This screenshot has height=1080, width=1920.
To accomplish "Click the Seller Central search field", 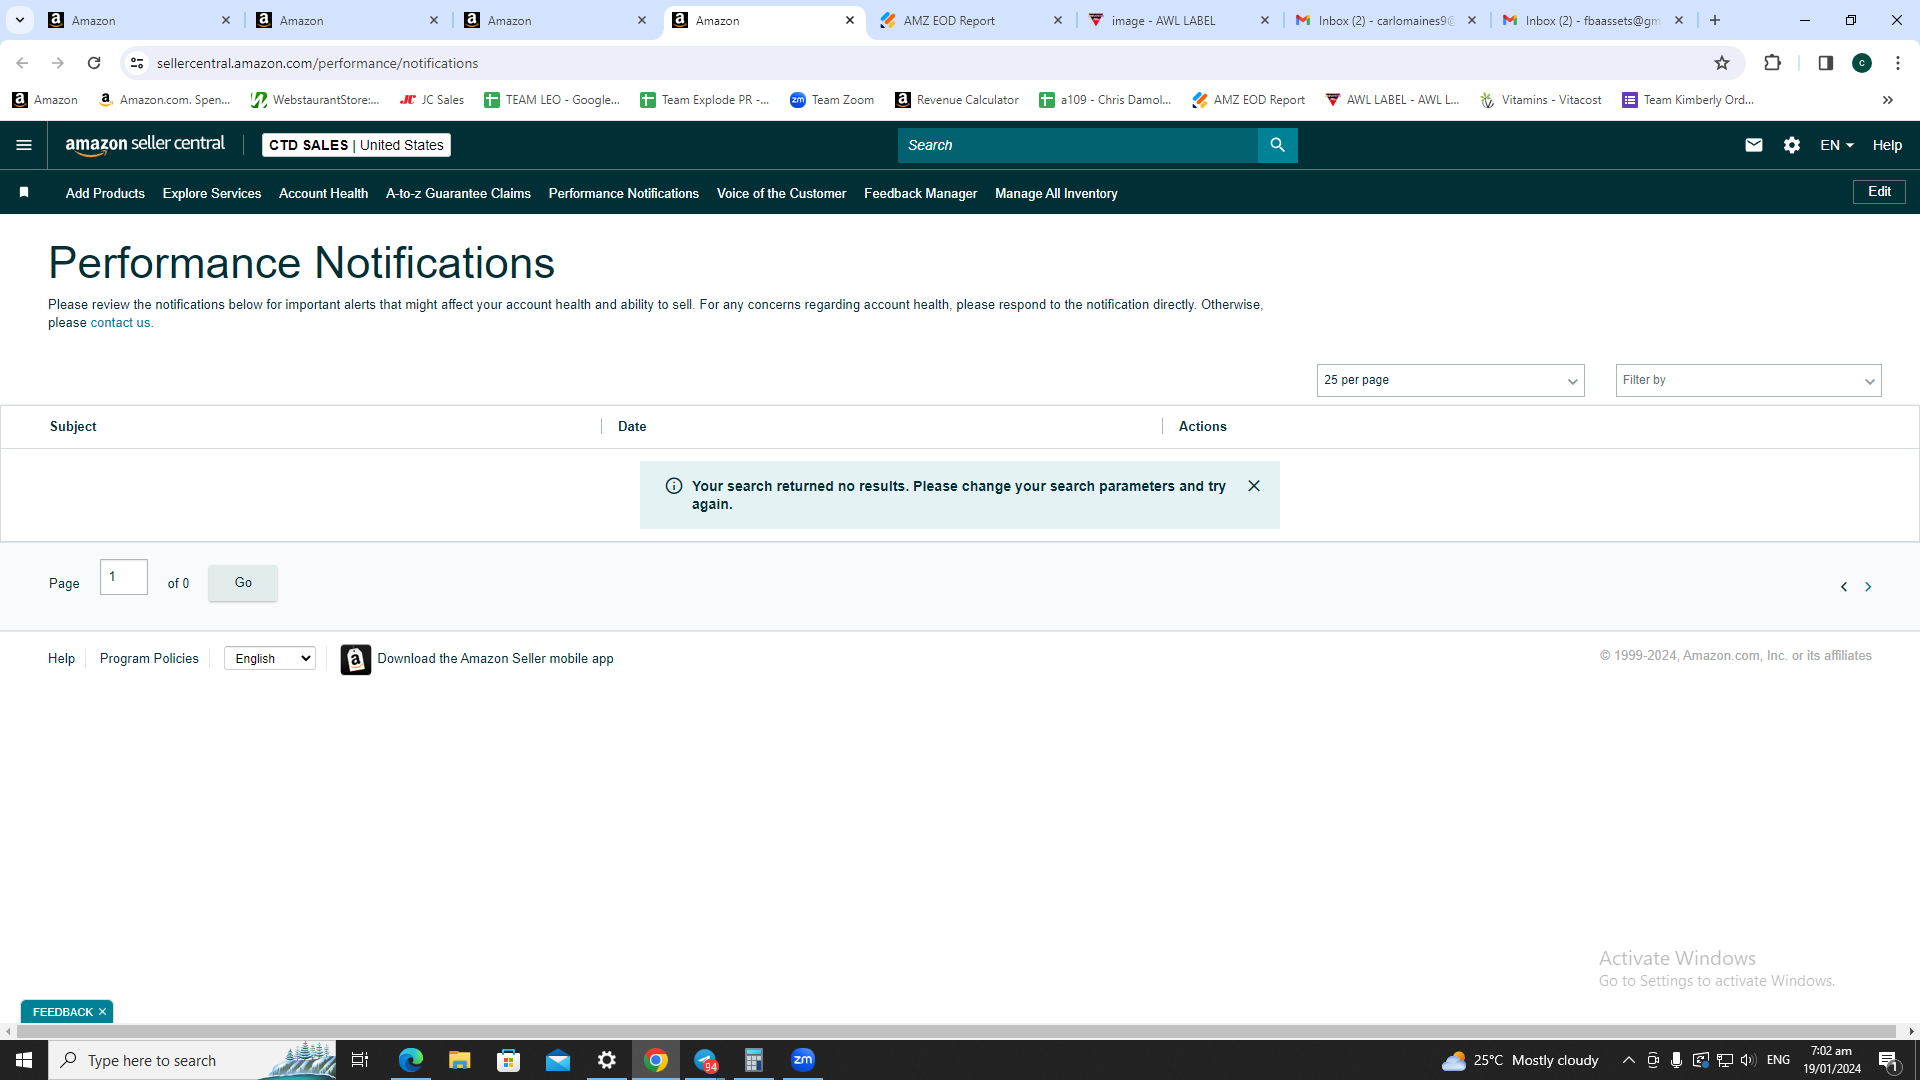I will (x=1077, y=145).
